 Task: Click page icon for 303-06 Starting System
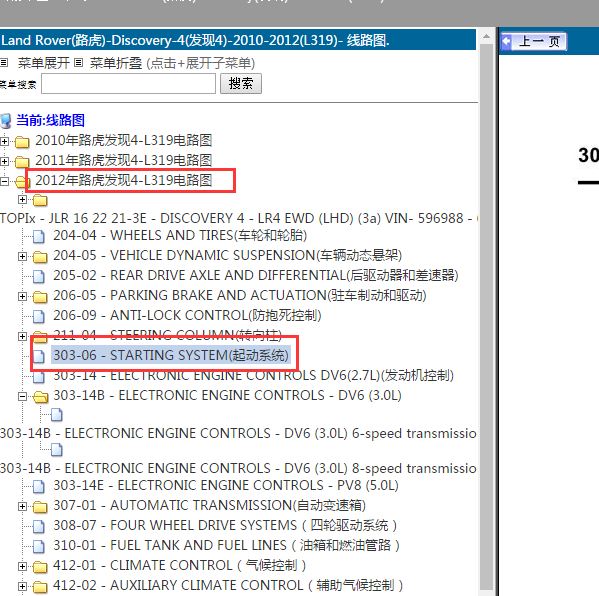coord(39,356)
